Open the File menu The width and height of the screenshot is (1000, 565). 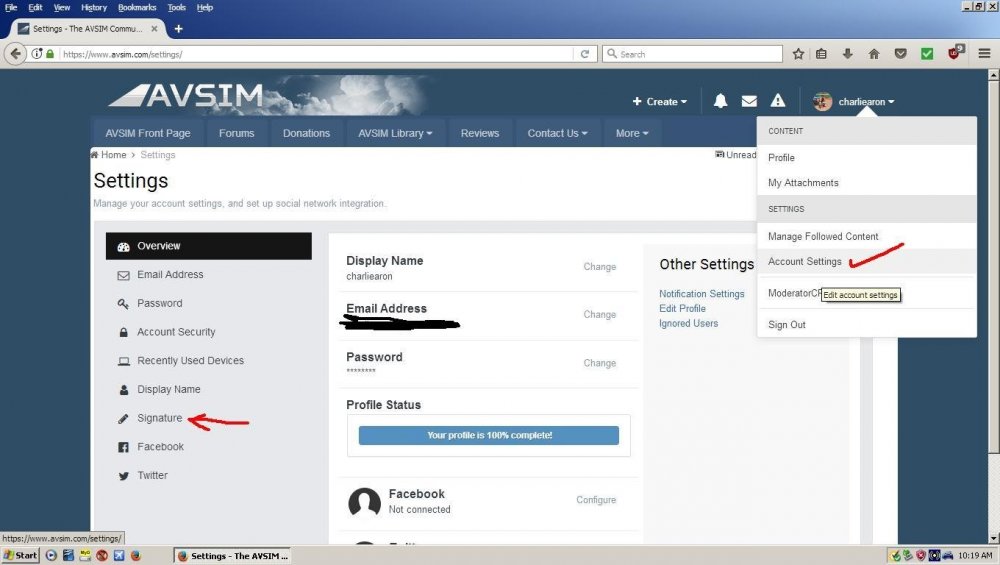[11, 8]
